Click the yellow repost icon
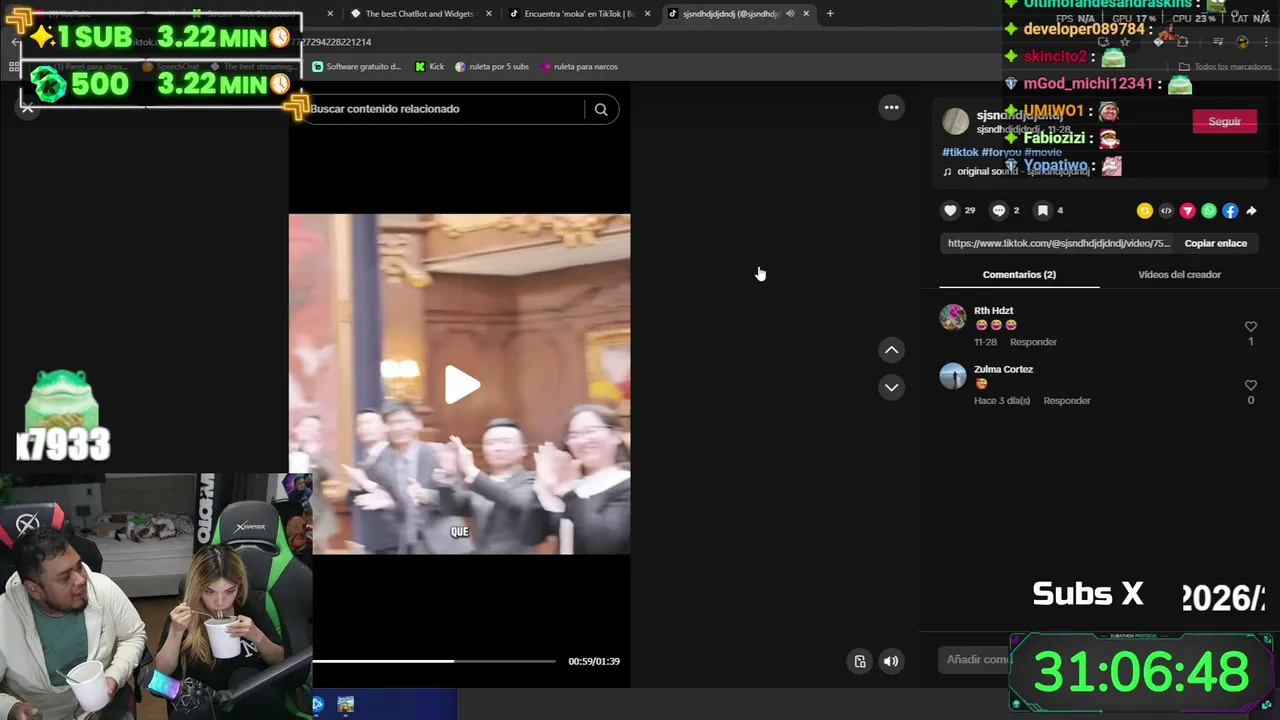 1144,210
